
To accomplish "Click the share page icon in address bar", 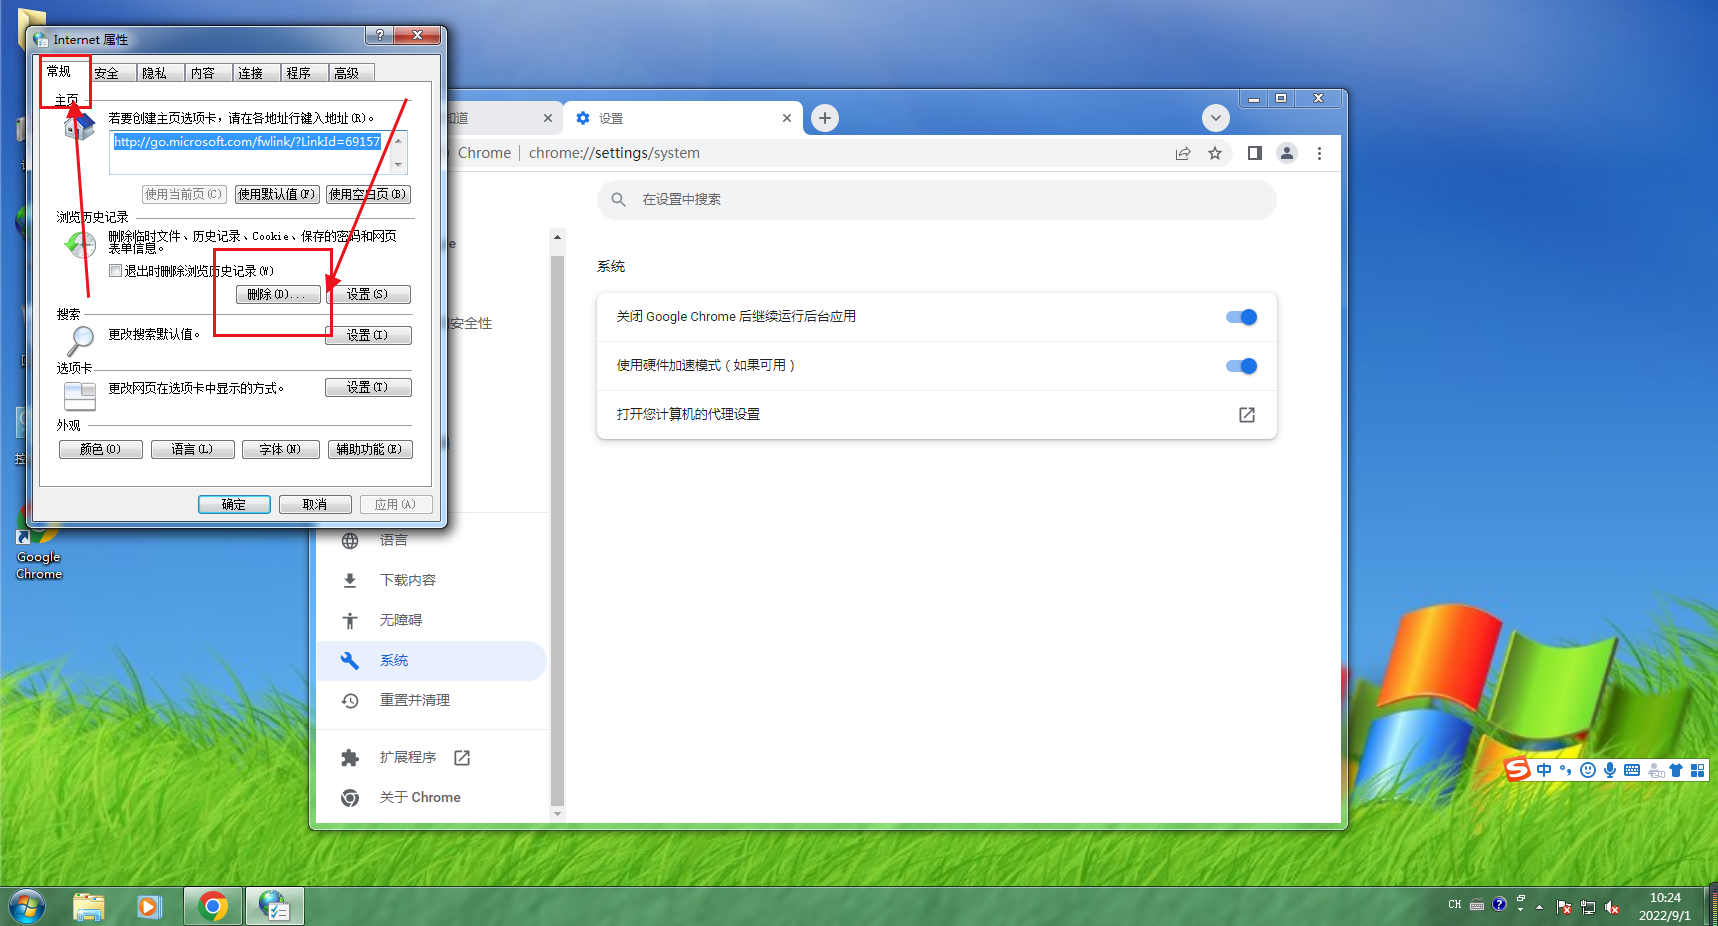I will point(1183,153).
